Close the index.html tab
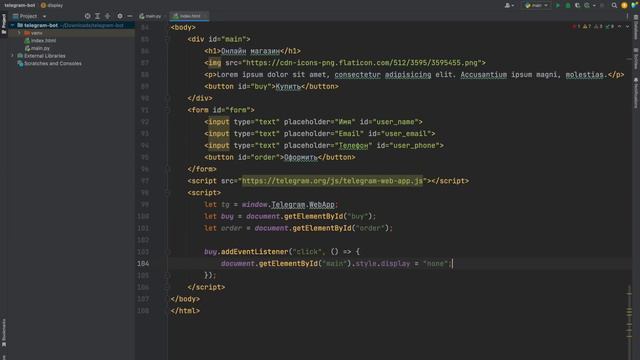 pos(205,16)
